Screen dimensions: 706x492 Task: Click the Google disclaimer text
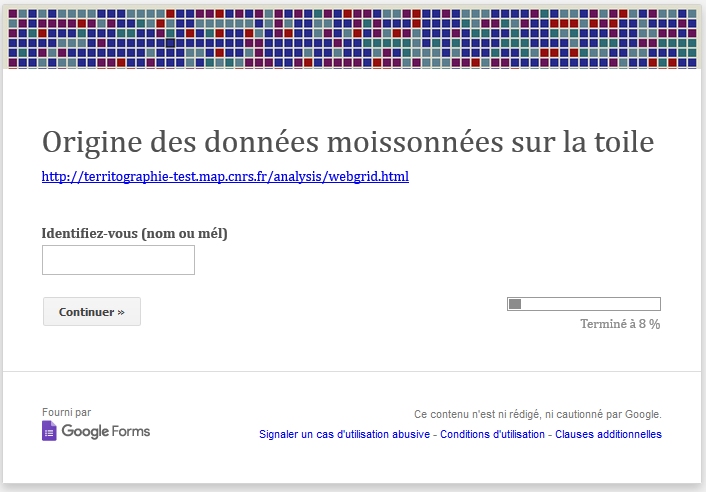[538, 414]
